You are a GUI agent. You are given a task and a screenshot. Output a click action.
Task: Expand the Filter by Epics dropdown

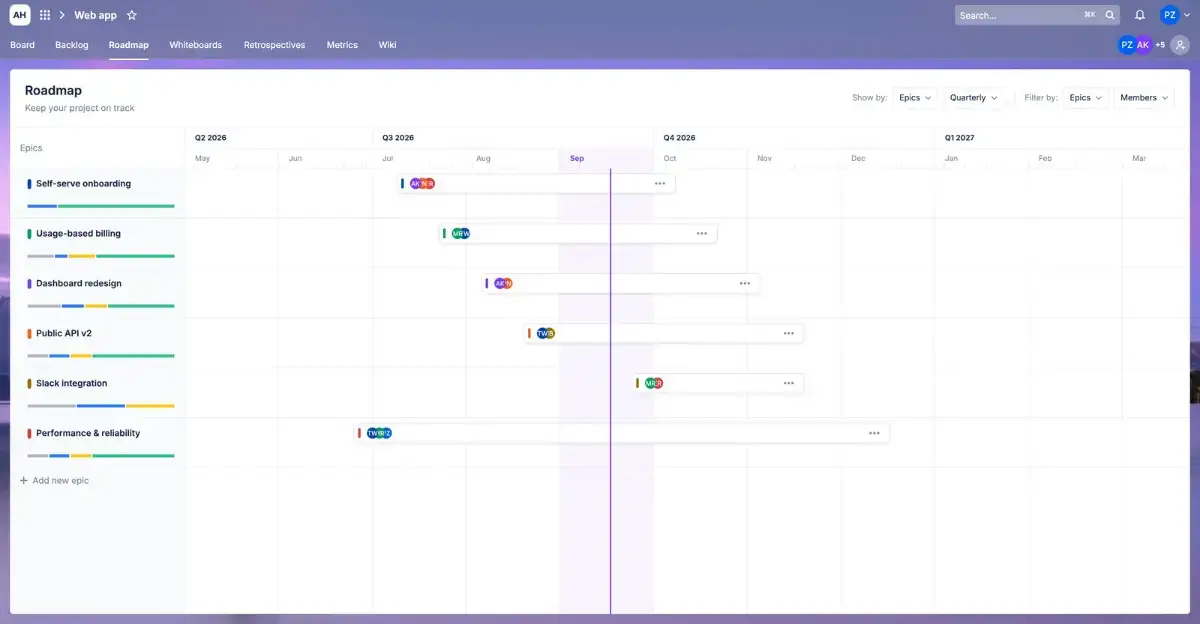(x=1085, y=98)
